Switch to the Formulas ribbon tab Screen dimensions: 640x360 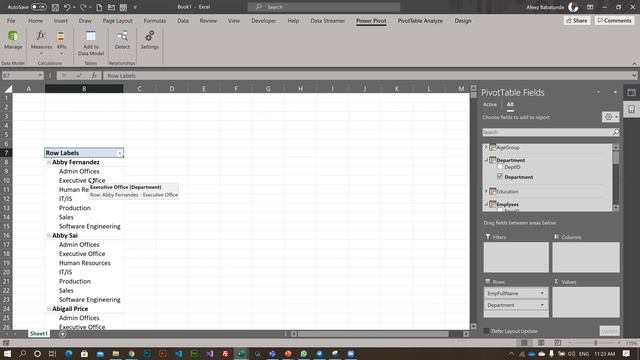point(155,20)
